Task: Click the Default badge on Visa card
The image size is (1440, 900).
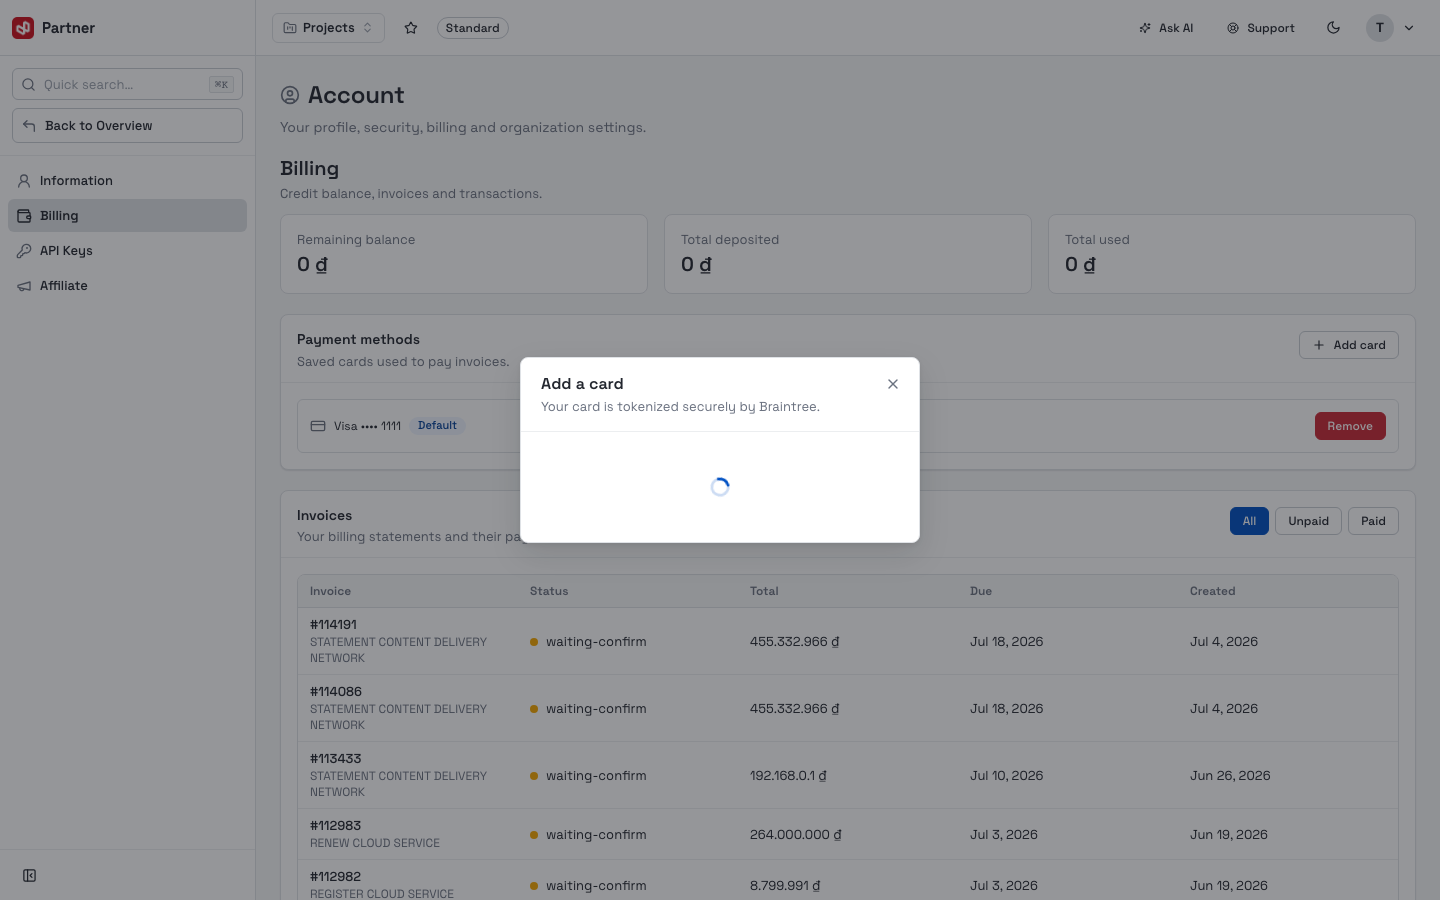Action: (x=437, y=426)
